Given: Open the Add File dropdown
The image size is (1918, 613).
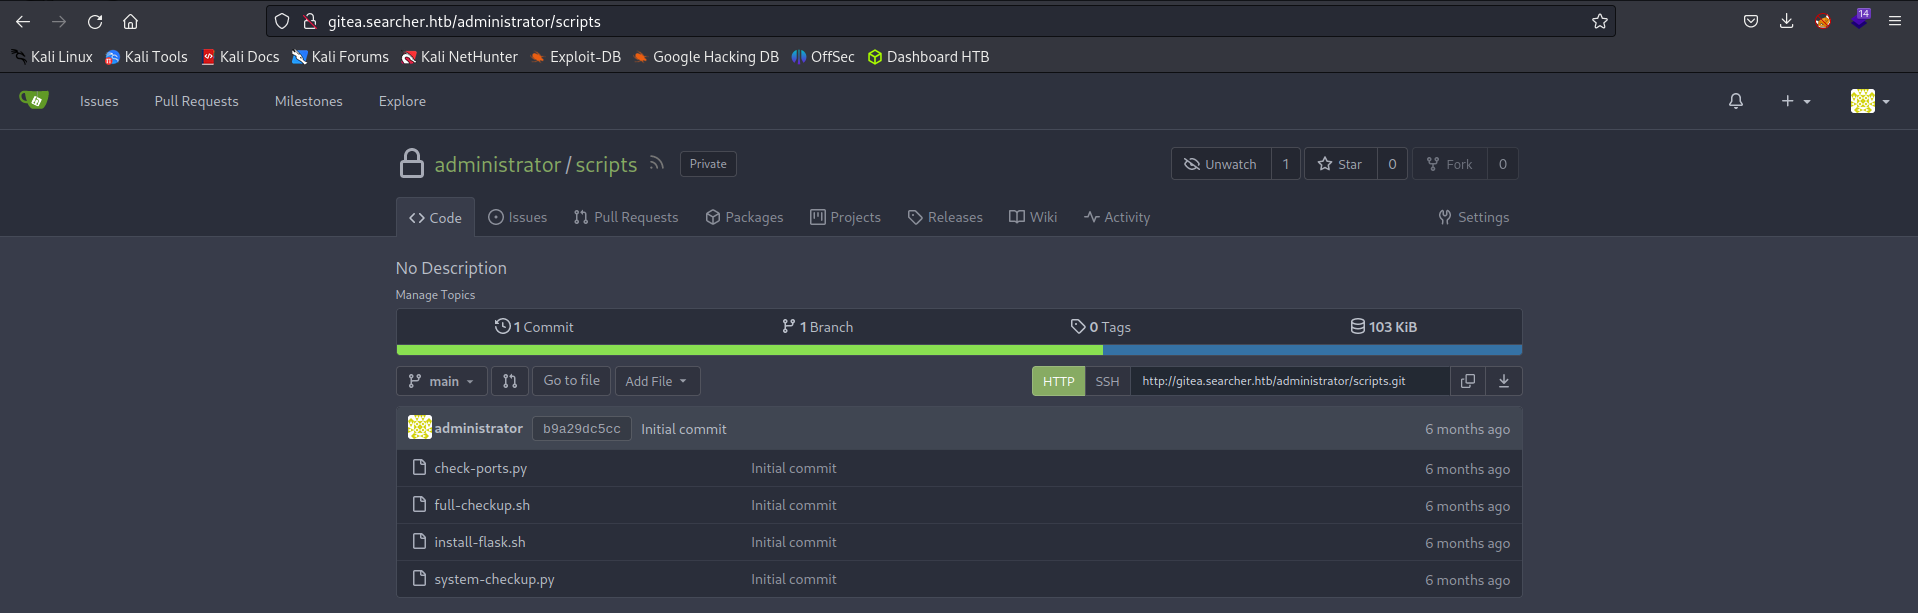Looking at the screenshot, I should 656,381.
